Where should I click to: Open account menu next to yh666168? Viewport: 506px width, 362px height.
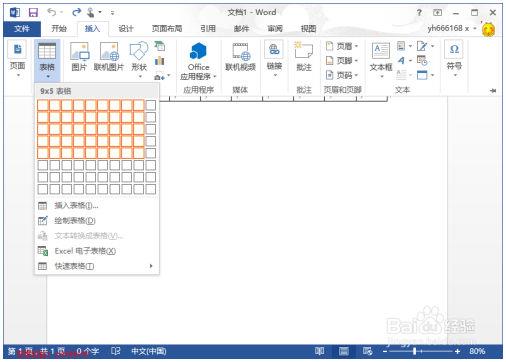pos(475,29)
